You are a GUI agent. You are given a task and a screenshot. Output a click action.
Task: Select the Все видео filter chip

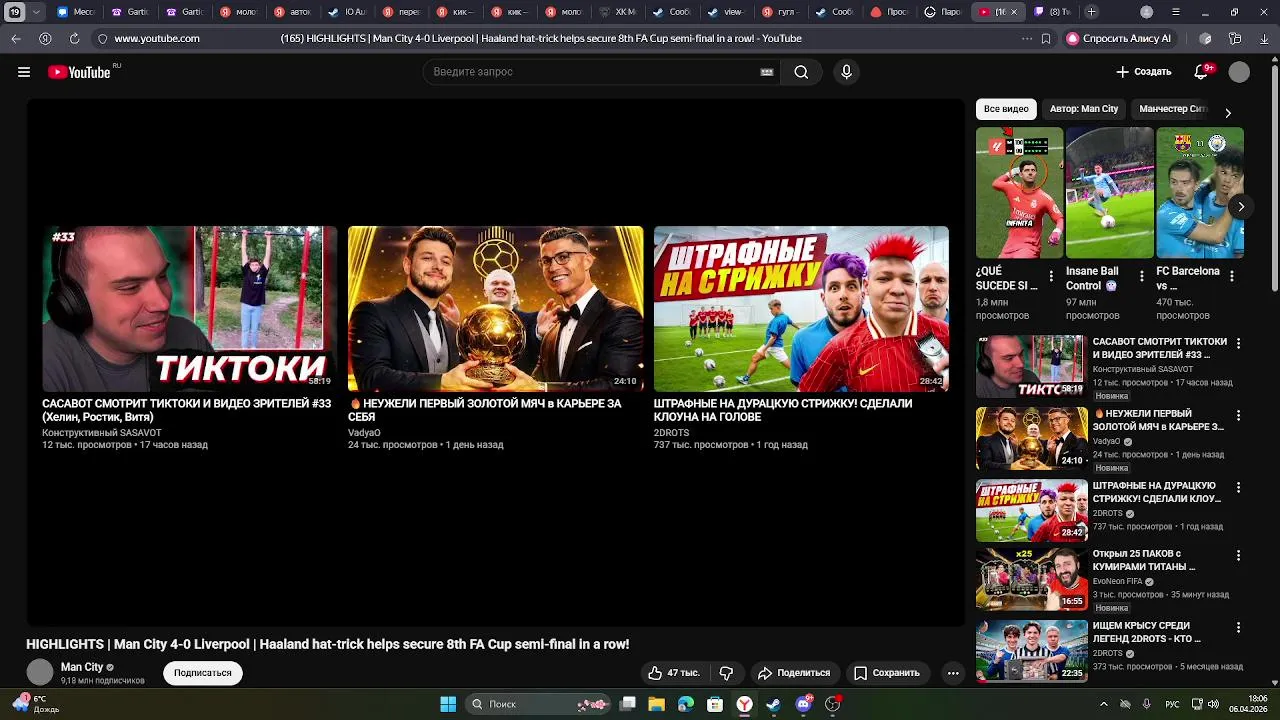click(x=1006, y=109)
